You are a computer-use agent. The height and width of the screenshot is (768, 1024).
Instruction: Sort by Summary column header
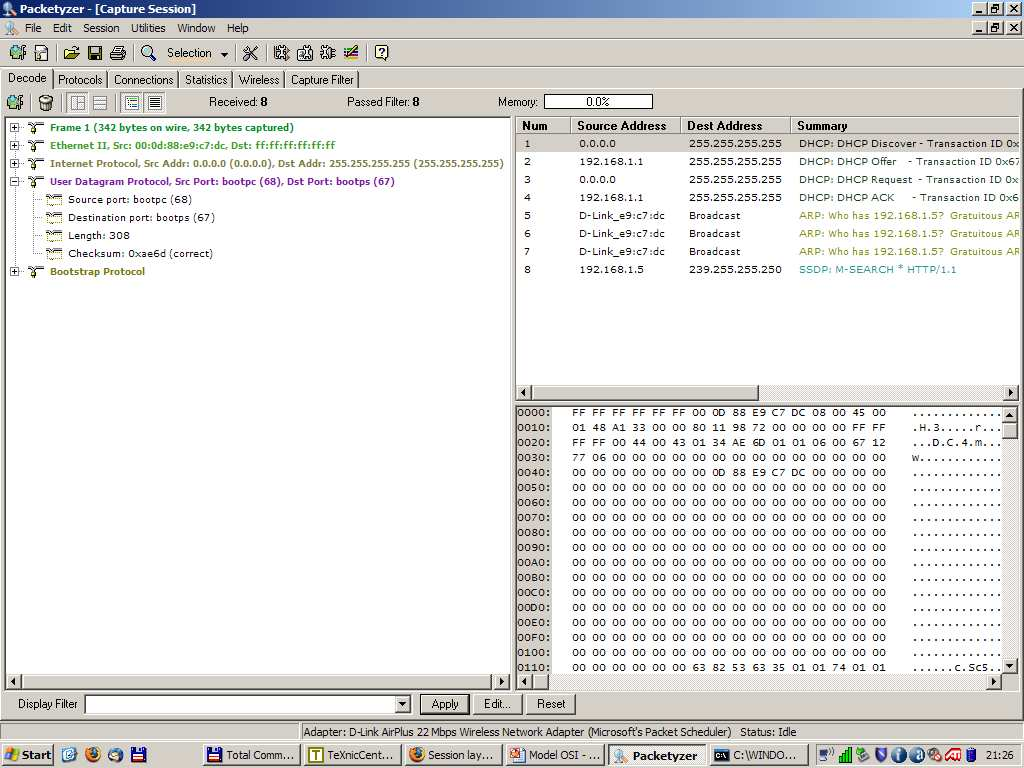pos(904,125)
